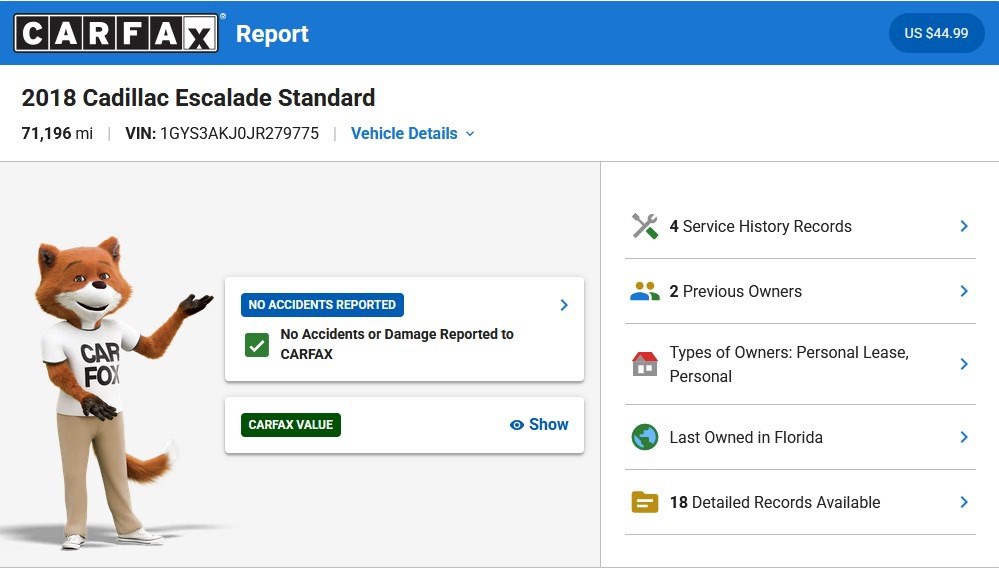999x569 pixels.
Task: Expand the Previous Owners chevron
Action: tap(964, 291)
